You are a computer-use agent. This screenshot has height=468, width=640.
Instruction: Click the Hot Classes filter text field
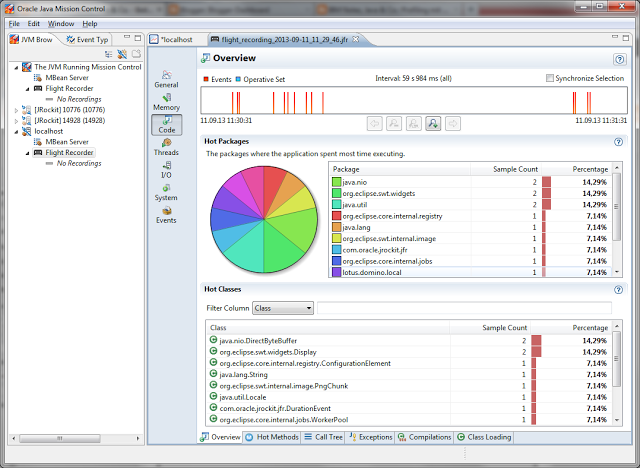[x=464, y=308]
